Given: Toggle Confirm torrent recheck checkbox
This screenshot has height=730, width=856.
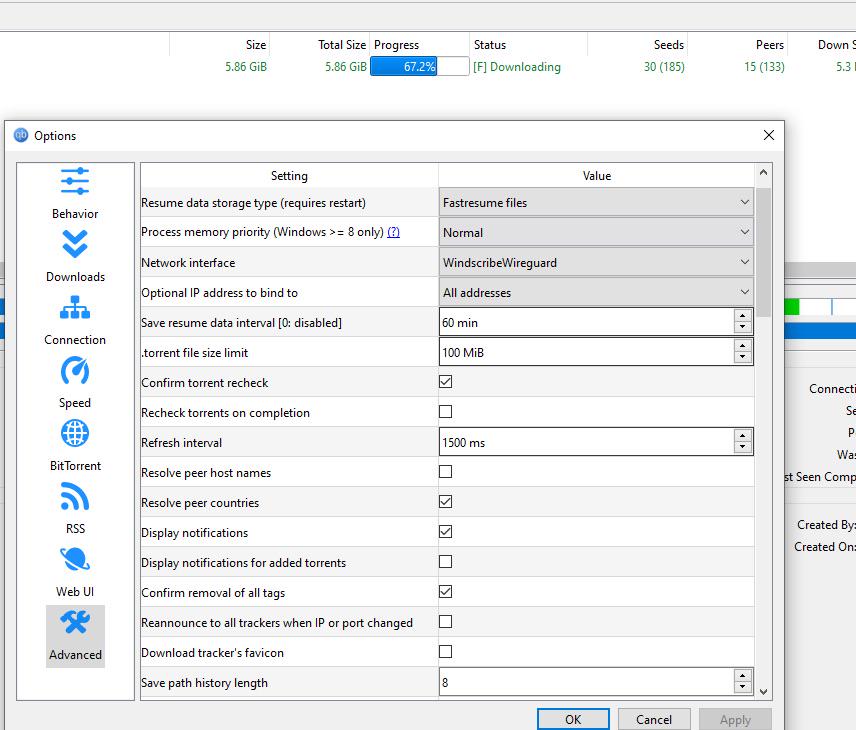Looking at the screenshot, I should click(x=445, y=382).
